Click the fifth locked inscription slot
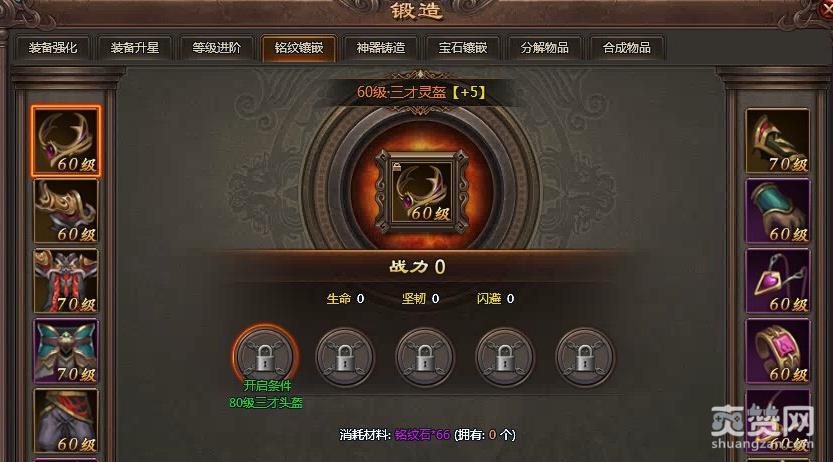Viewport: 833px width, 462px height. click(584, 357)
